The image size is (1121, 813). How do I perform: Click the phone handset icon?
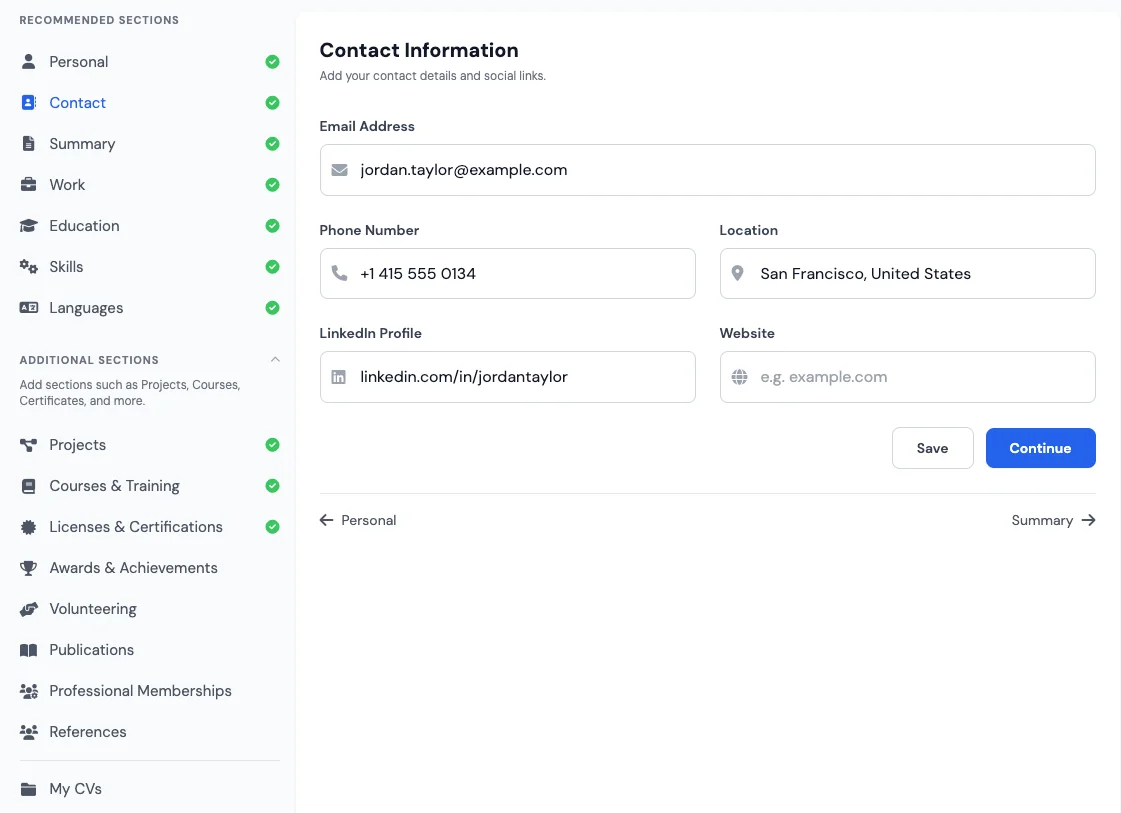point(340,273)
